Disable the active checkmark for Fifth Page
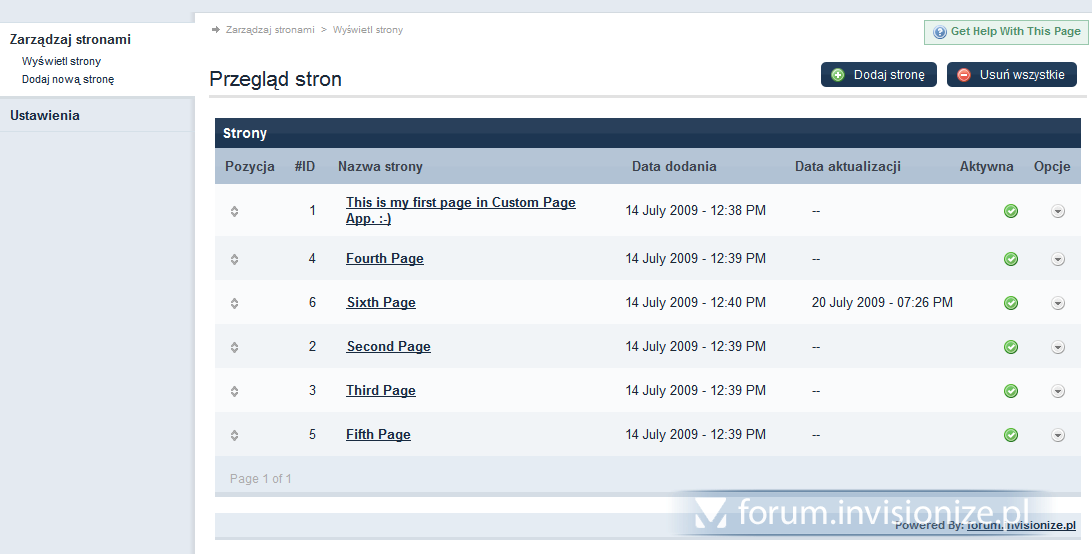Viewport: 1092px width, 554px height. [x=1011, y=435]
